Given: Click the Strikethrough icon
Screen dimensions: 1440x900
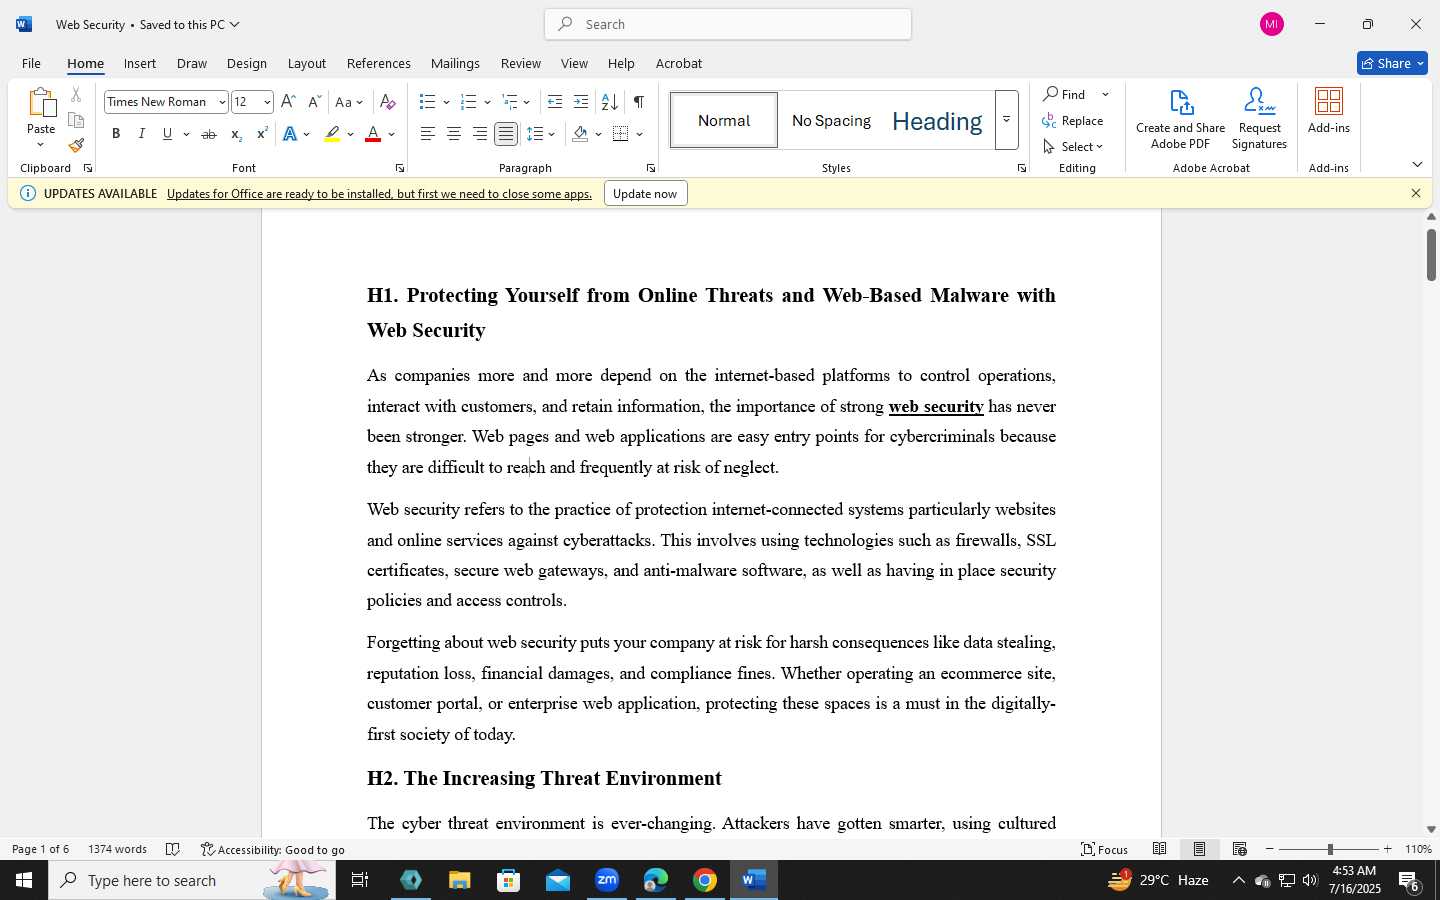Looking at the screenshot, I should pos(208,134).
